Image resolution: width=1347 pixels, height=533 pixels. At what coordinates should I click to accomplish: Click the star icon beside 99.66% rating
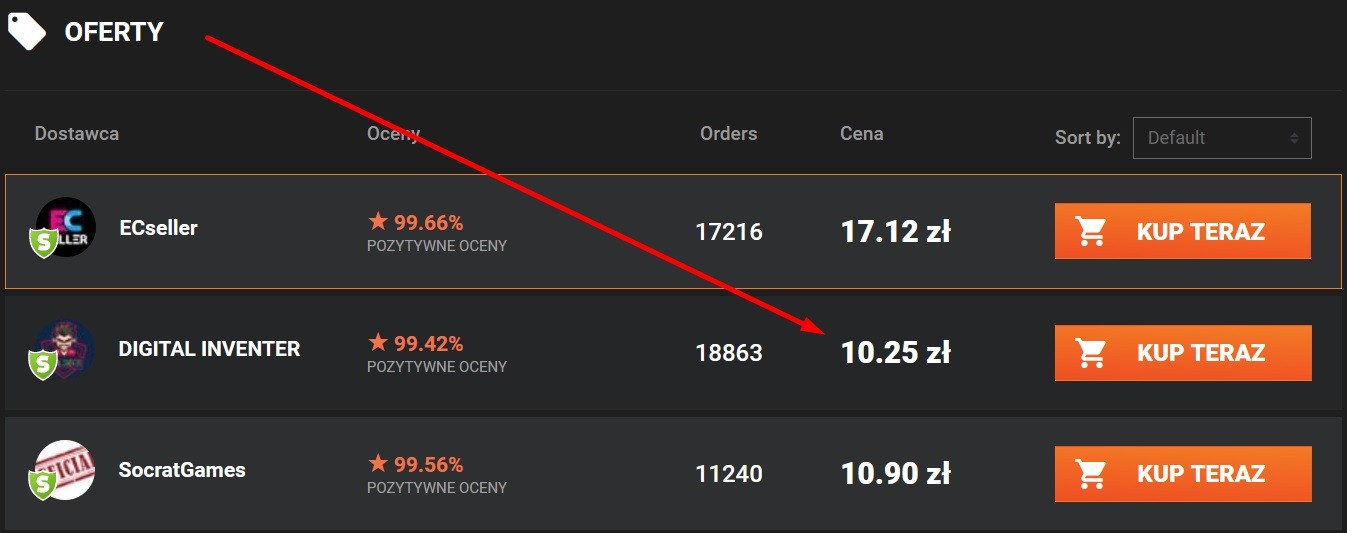coord(378,221)
